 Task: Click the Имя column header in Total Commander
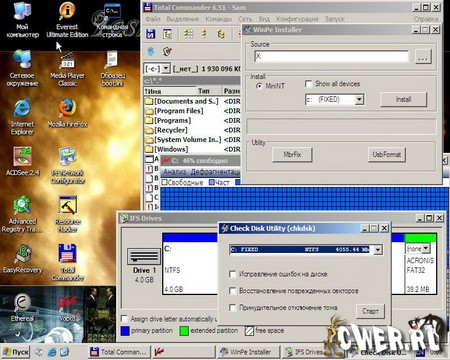[x=170, y=91]
